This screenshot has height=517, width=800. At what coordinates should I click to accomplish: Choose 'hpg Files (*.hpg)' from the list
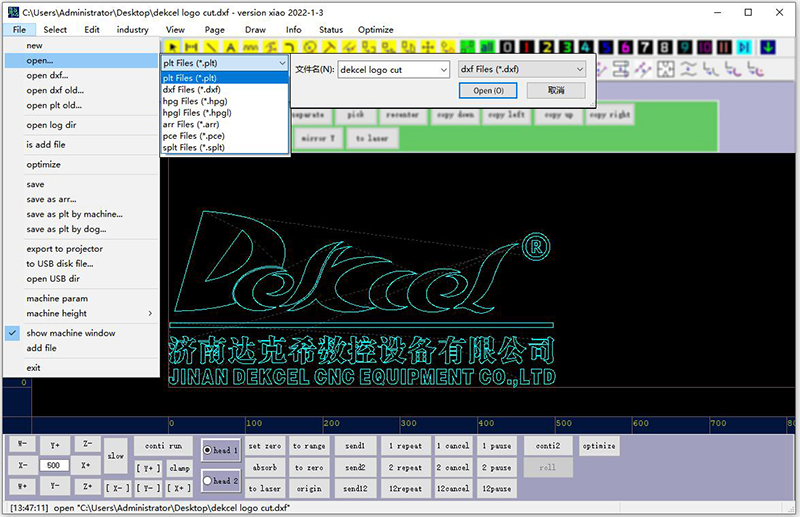tap(224, 101)
